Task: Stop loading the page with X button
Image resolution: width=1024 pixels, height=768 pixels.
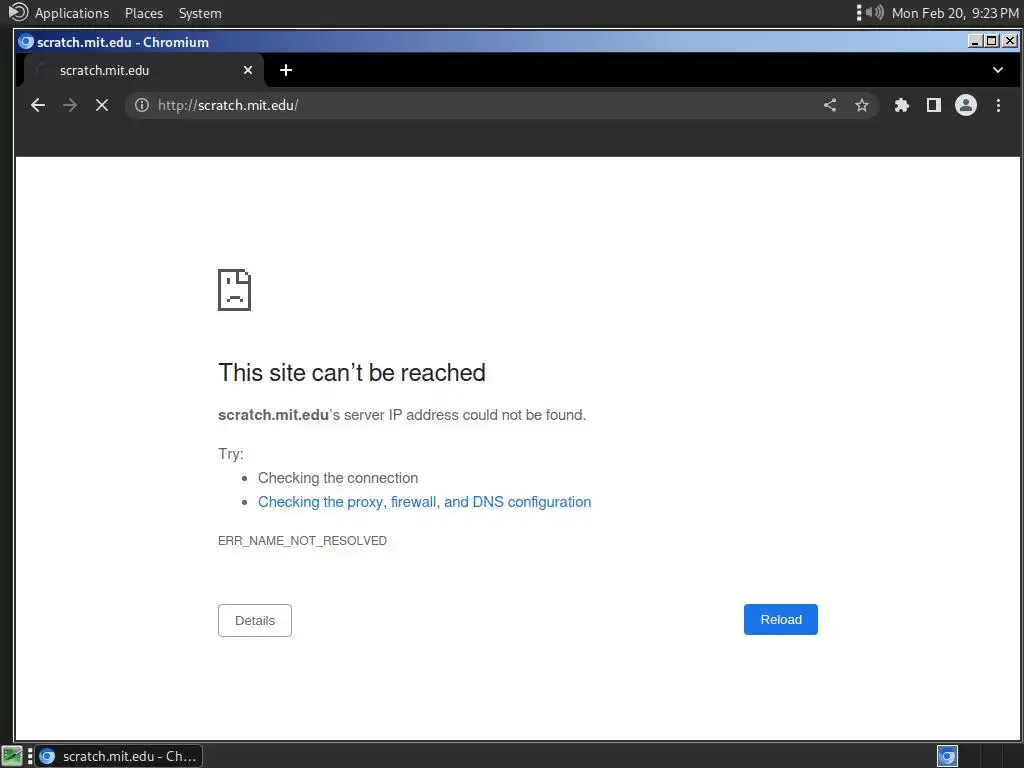Action: [102, 105]
